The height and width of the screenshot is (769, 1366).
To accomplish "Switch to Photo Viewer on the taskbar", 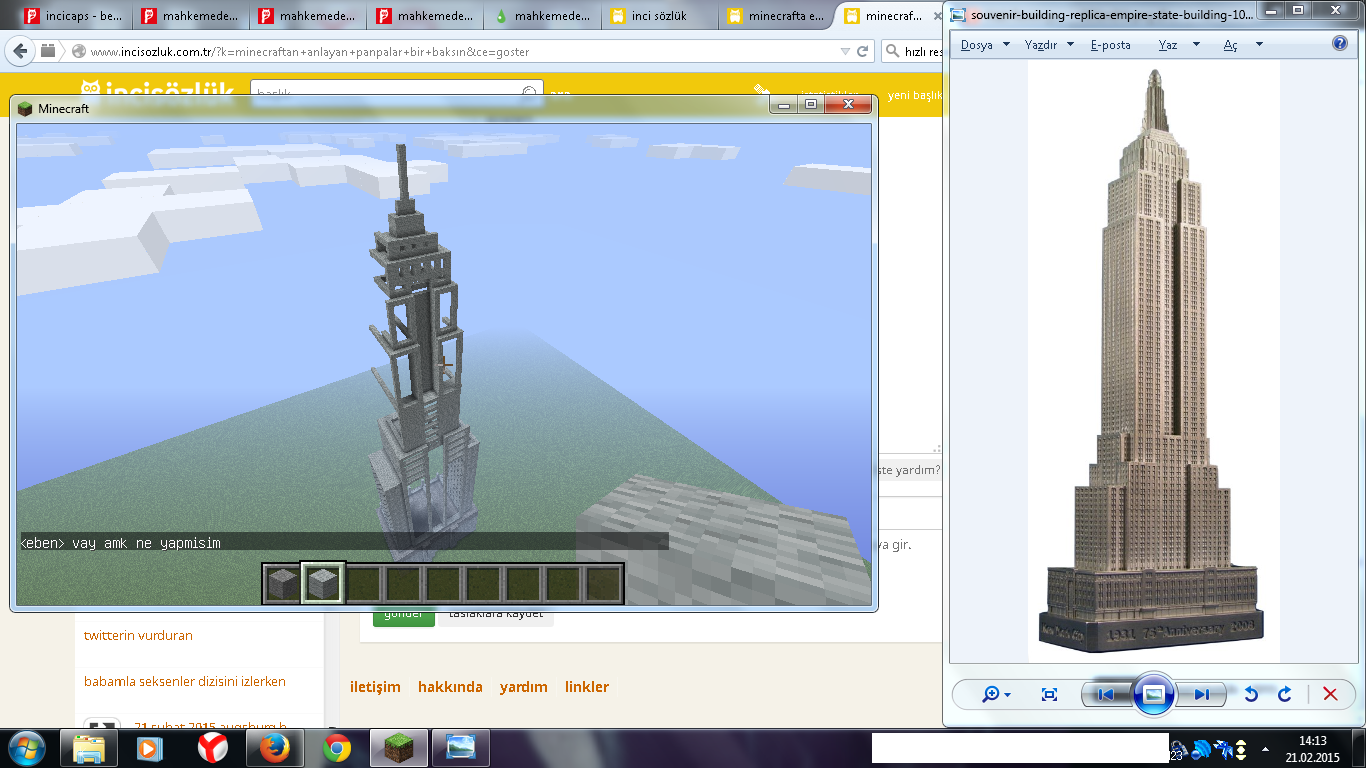I will 461,748.
